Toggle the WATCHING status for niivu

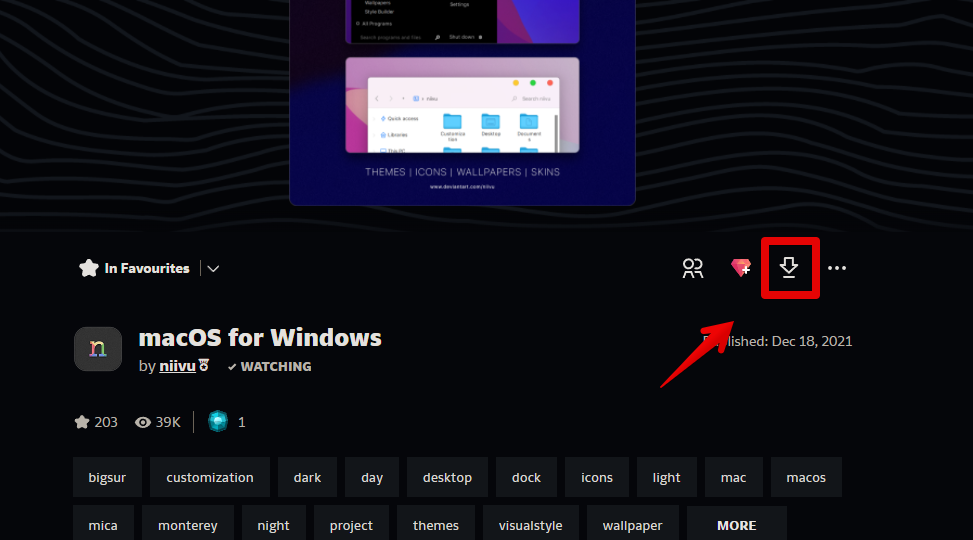[x=269, y=367]
